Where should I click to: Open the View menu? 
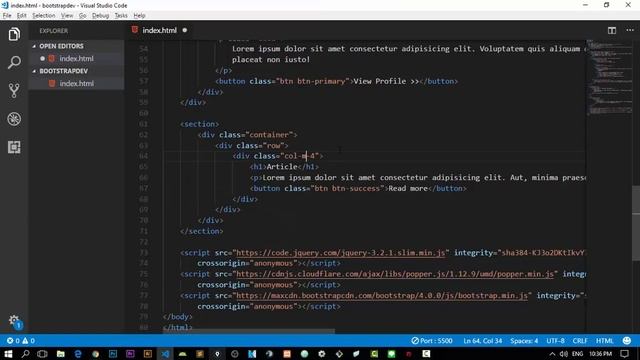[67, 16]
